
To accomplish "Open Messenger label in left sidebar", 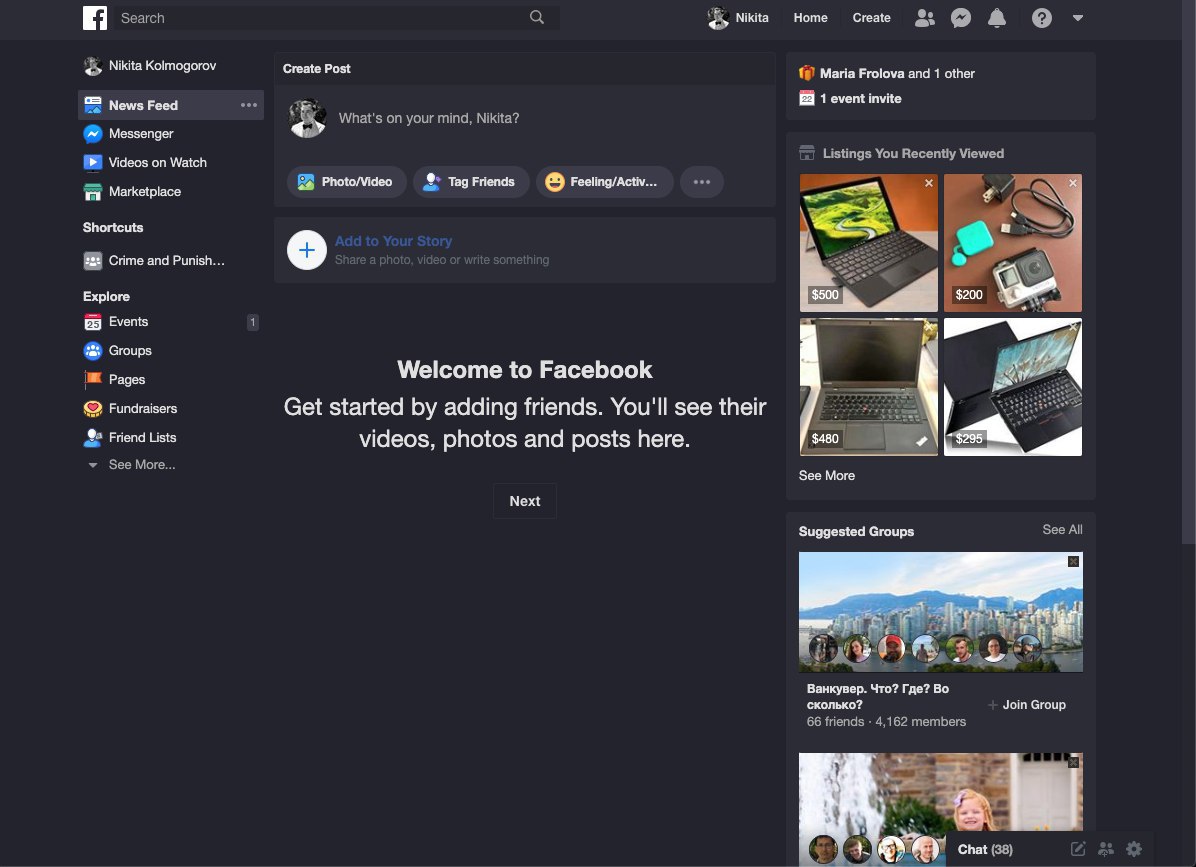I will tap(141, 133).
